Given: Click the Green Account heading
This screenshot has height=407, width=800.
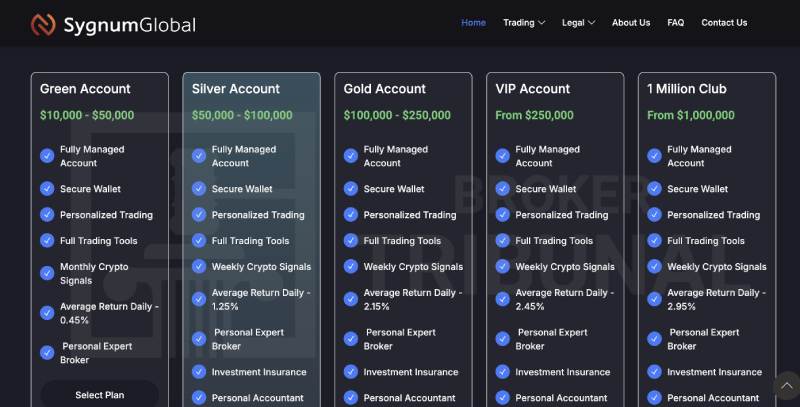Looking at the screenshot, I should (85, 89).
